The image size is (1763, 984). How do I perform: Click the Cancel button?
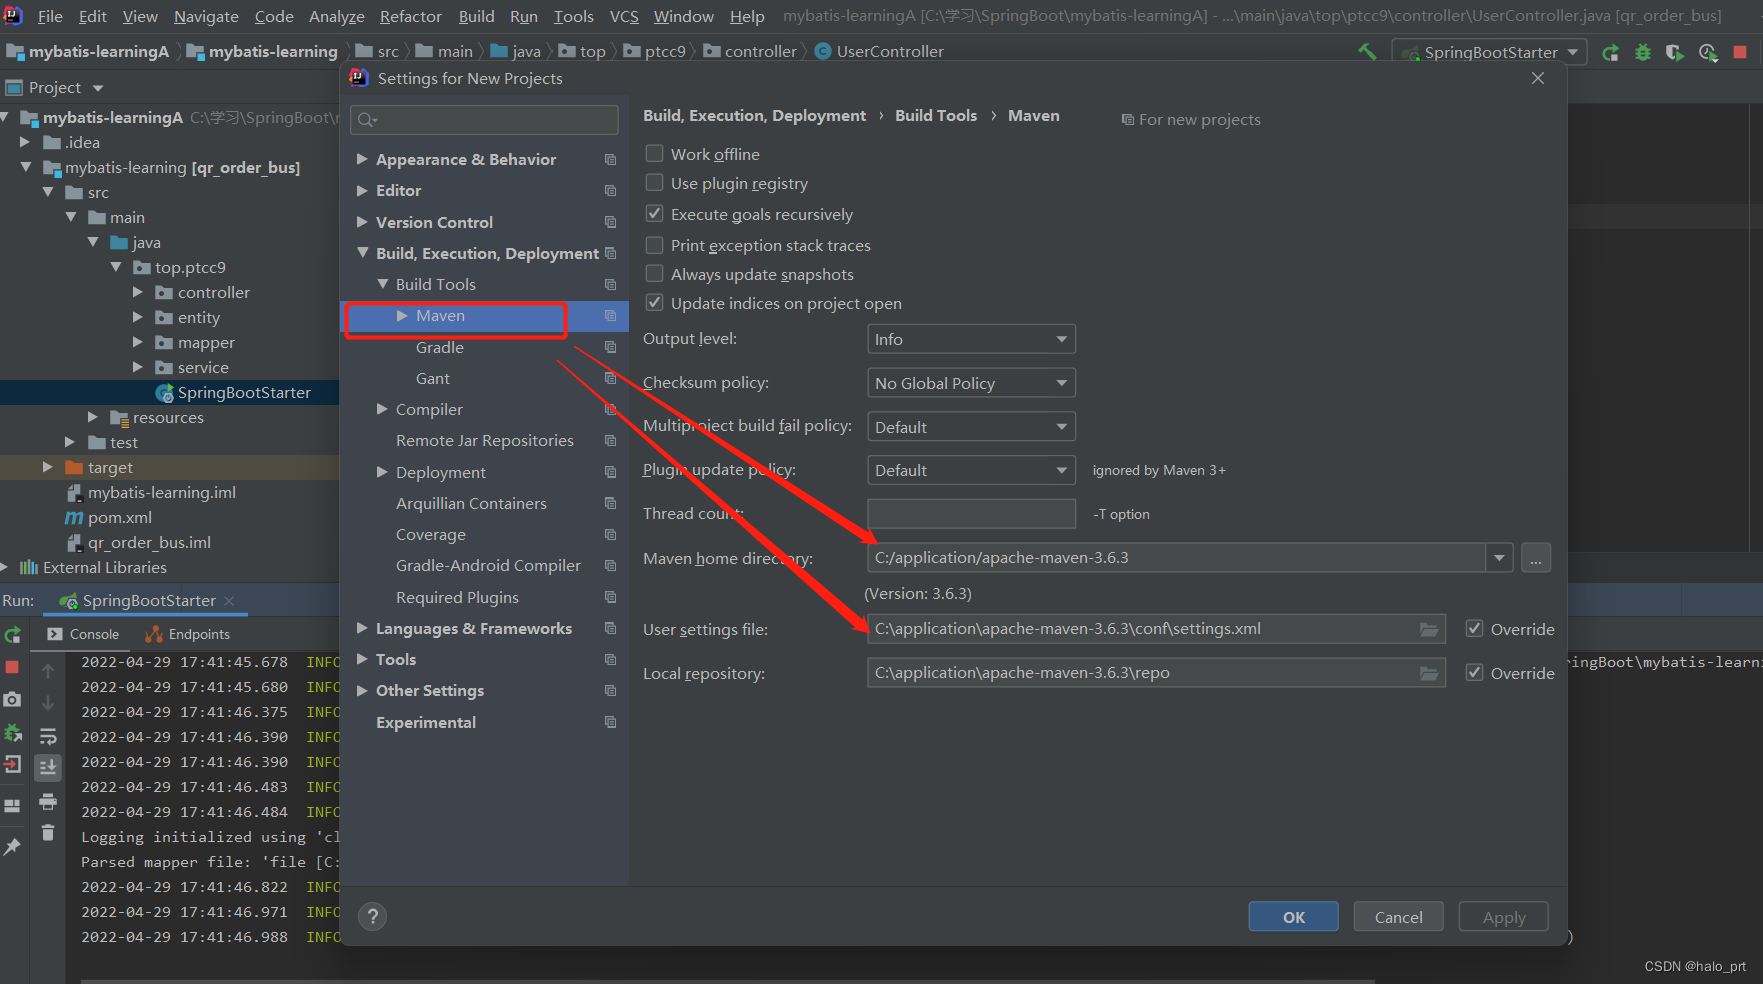pos(1398,917)
